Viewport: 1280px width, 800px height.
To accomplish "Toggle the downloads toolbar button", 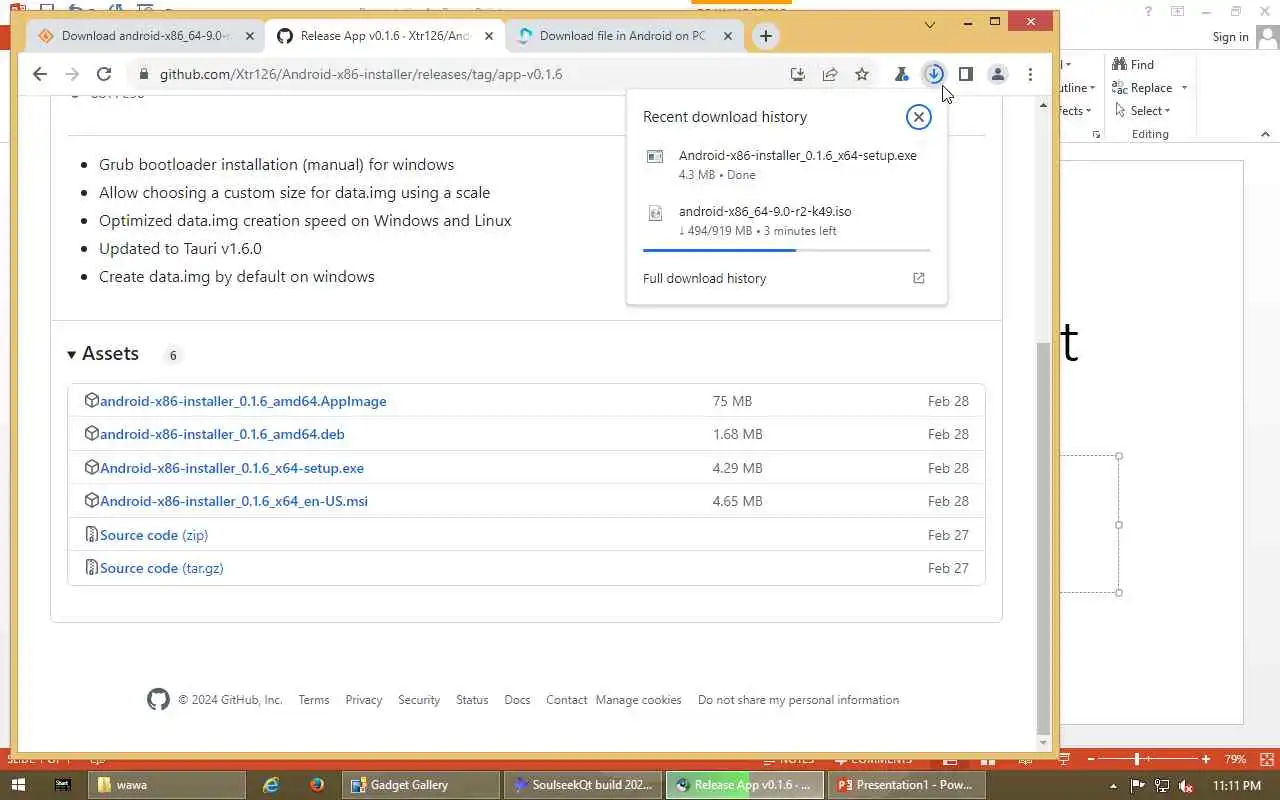I will 934,74.
